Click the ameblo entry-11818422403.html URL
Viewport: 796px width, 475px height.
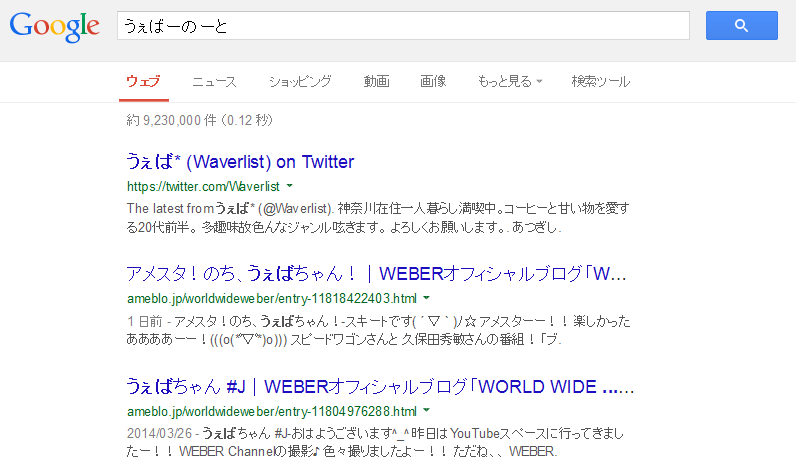[272, 298]
